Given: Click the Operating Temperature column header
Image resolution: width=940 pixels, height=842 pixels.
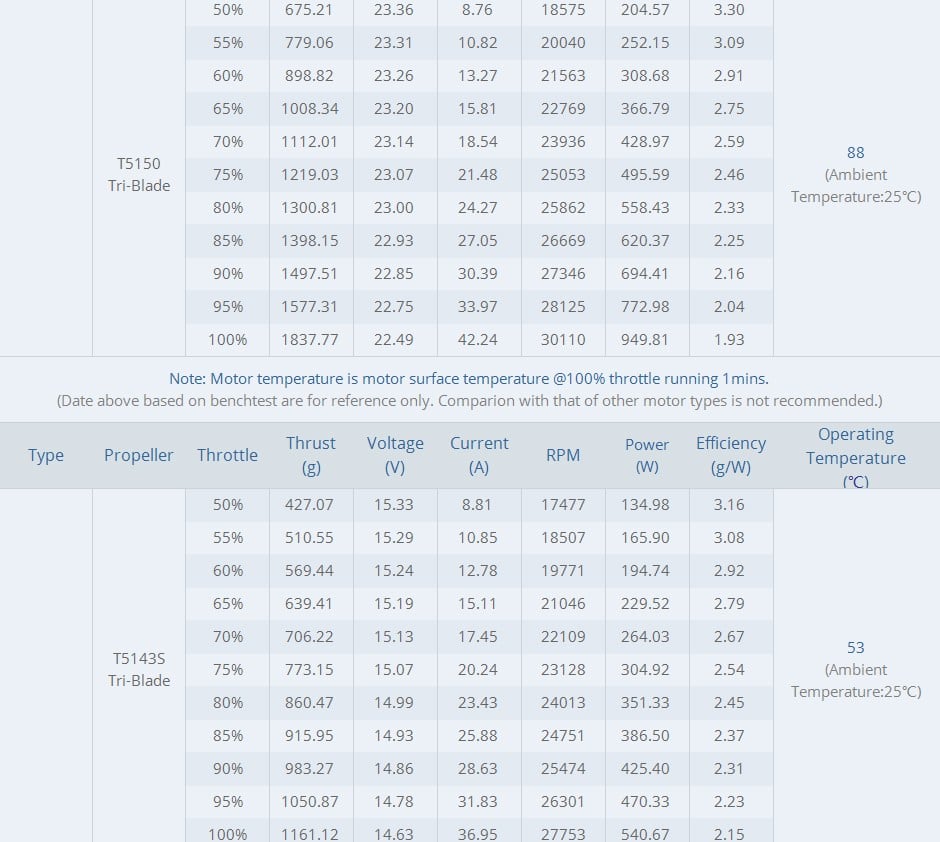Looking at the screenshot, I should [855, 457].
